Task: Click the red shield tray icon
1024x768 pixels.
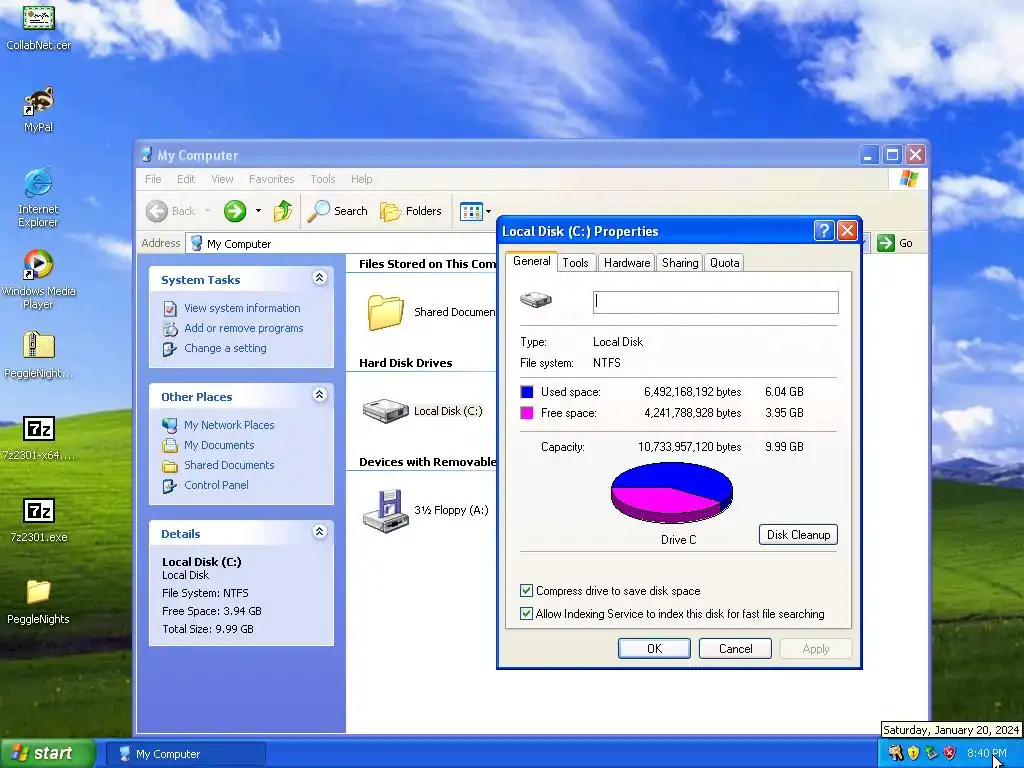Action: [x=950, y=753]
